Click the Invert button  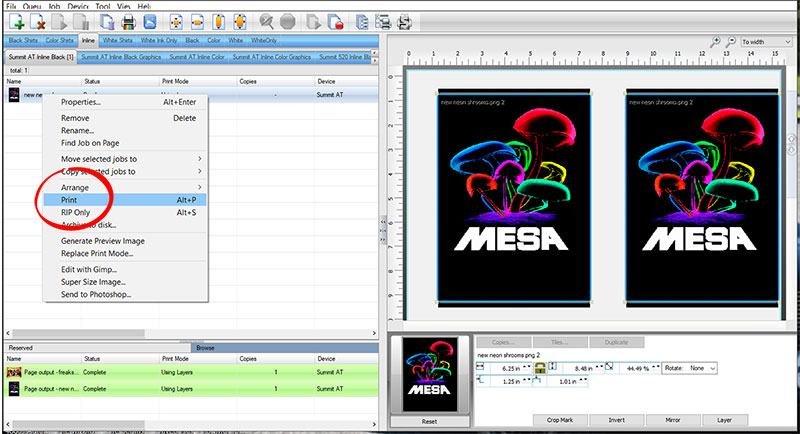[x=616, y=420]
